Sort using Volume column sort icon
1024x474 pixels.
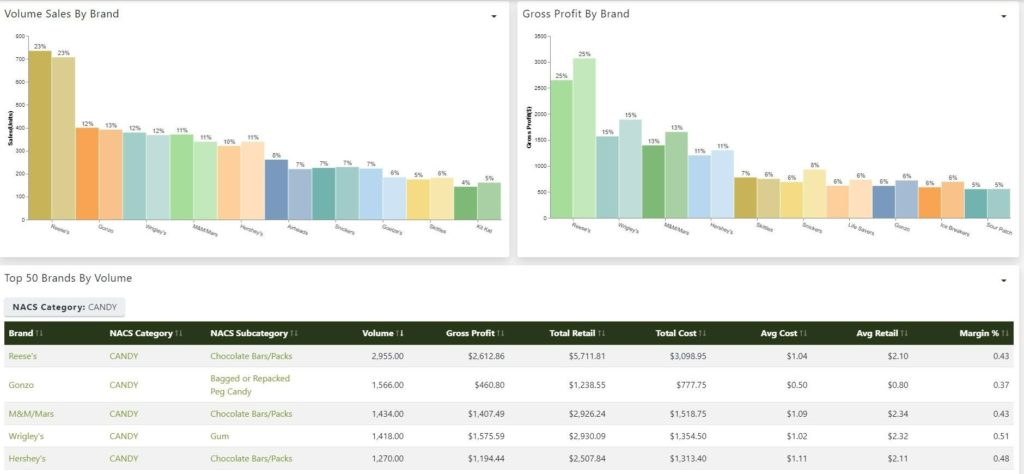[x=400, y=334]
